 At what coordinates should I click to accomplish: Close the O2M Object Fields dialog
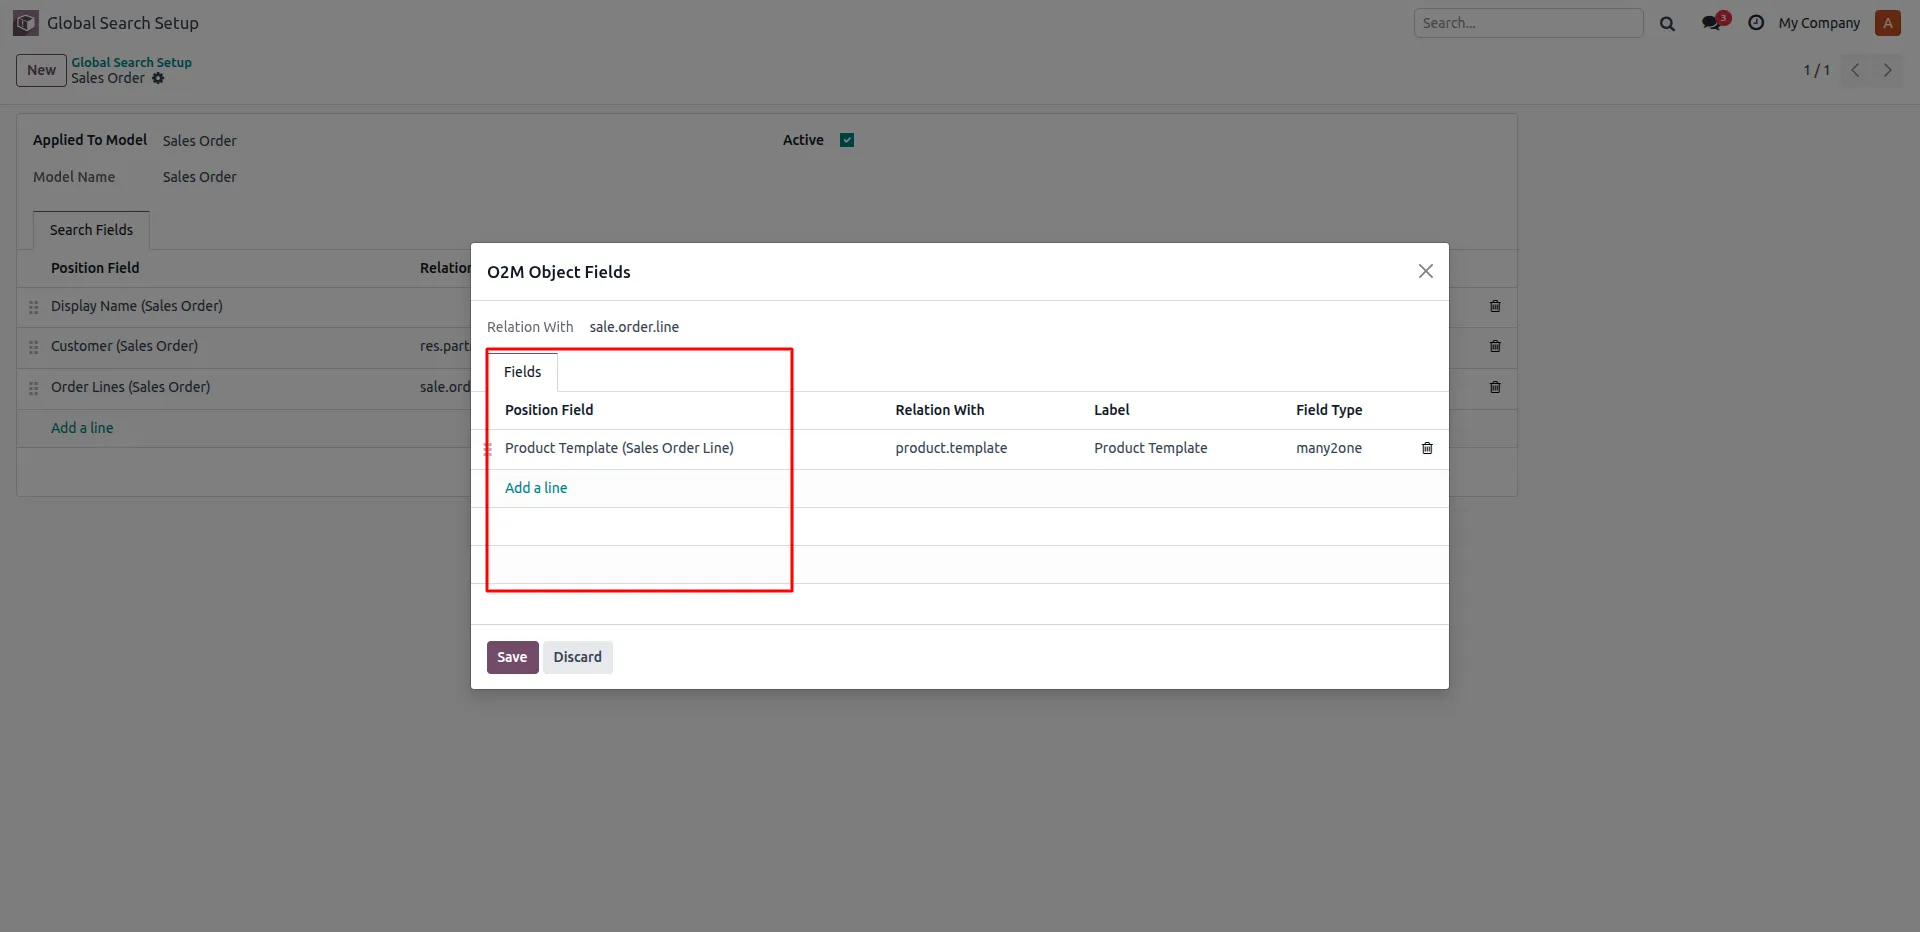tap(1426, 271)
